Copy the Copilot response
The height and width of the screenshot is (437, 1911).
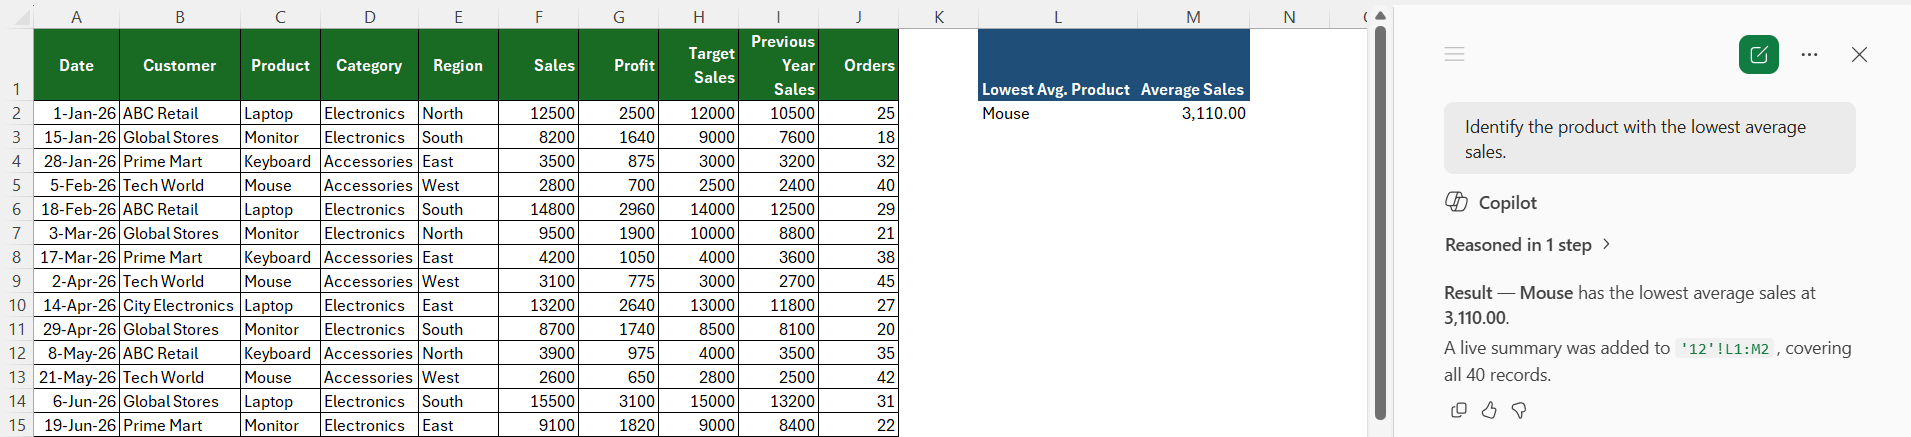click(x=1459, y=410)
